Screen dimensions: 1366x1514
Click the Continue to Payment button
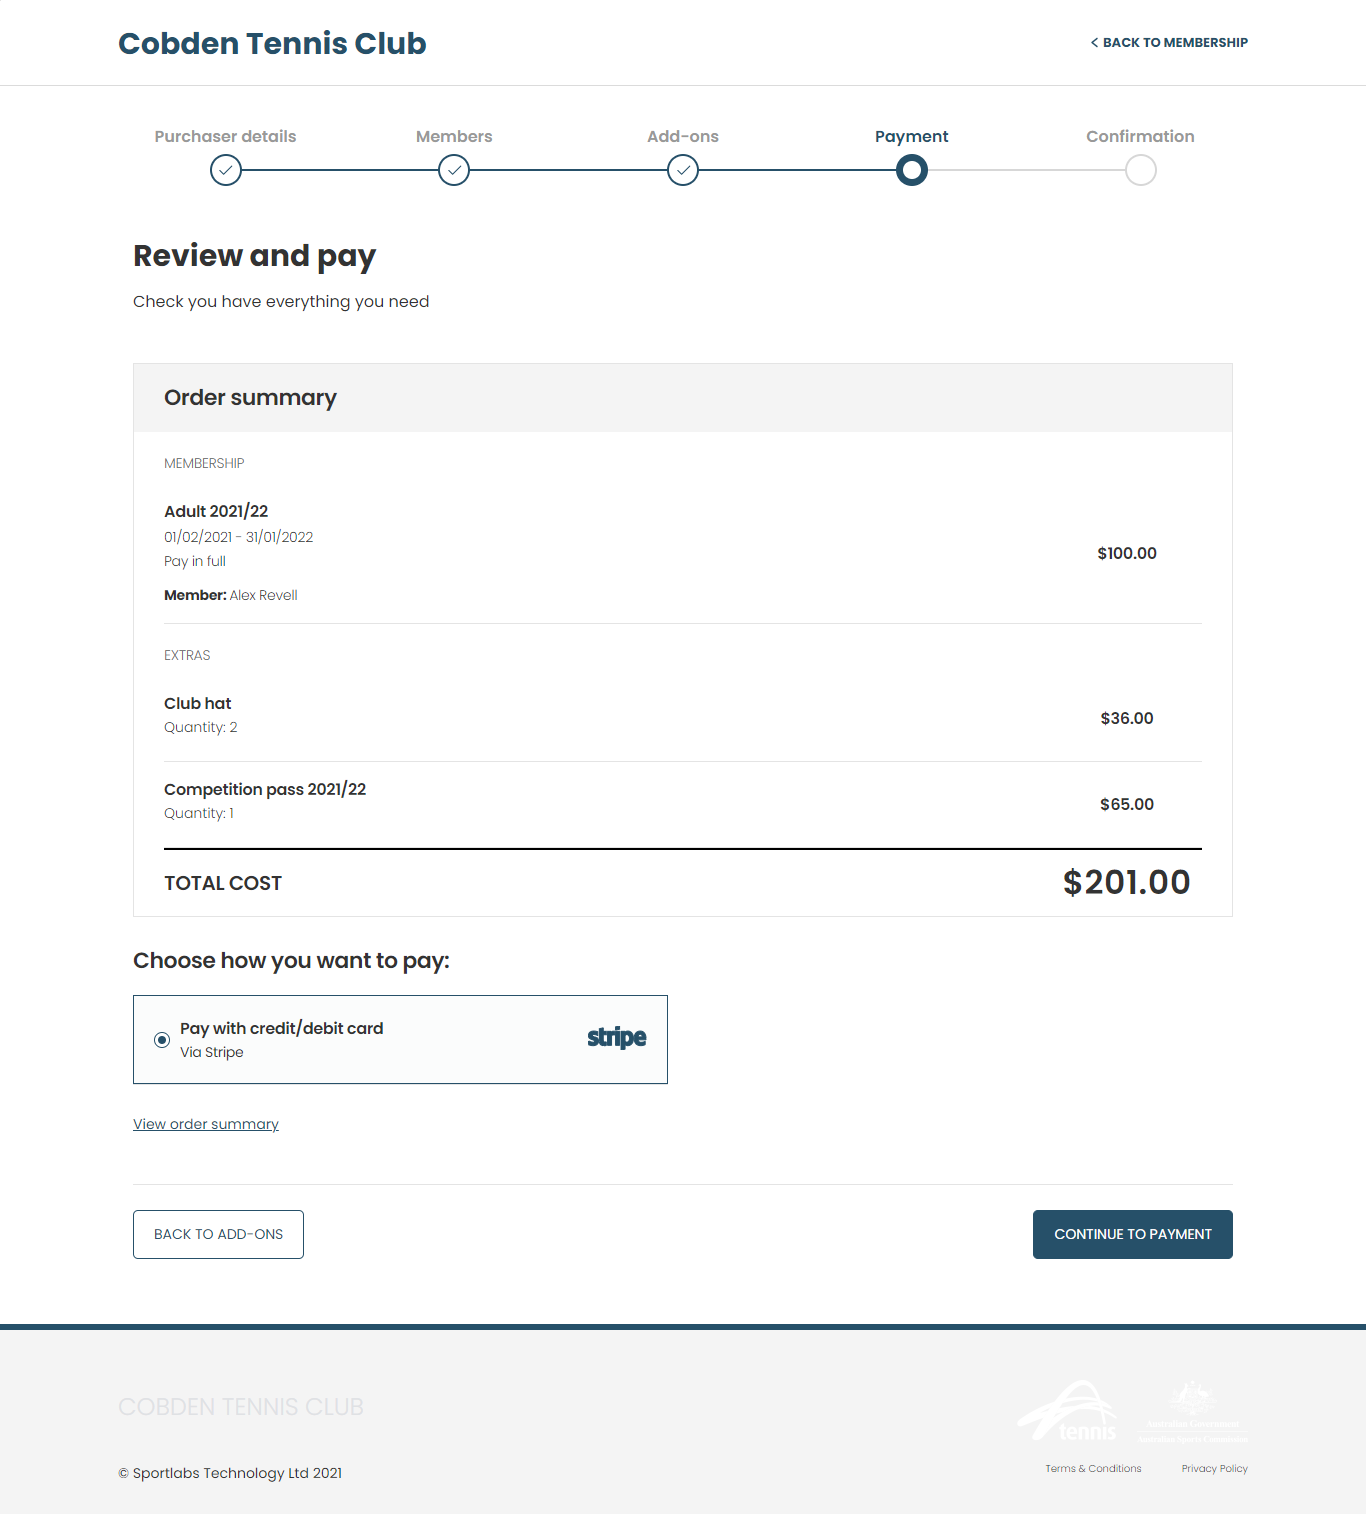(1133, 1234)
